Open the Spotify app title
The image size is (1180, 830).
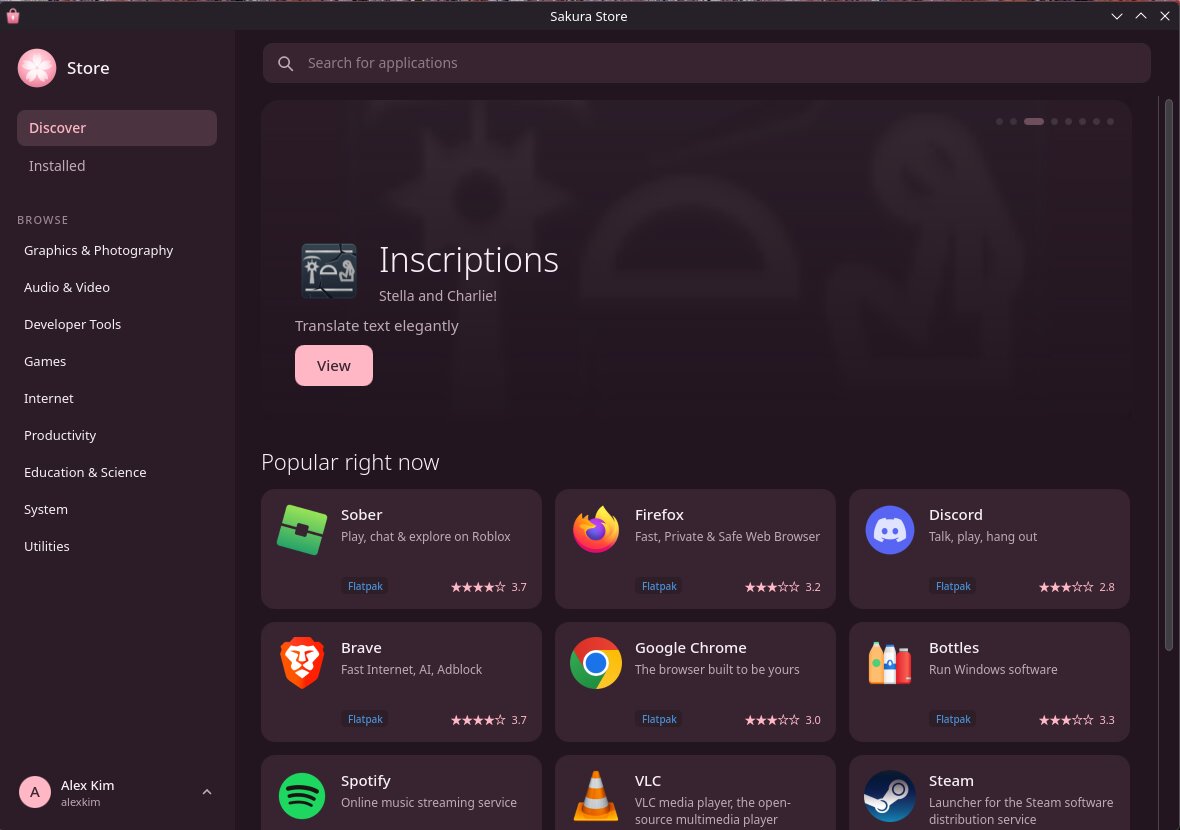[366, 781]
